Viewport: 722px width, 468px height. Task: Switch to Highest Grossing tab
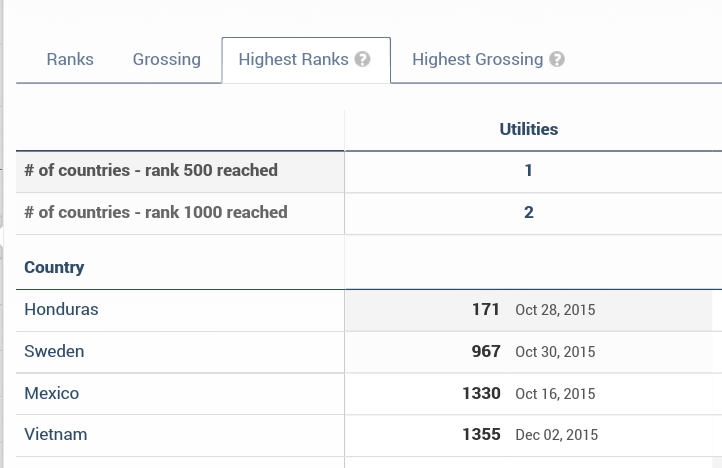pyautogui.click(x=477, y=59)
